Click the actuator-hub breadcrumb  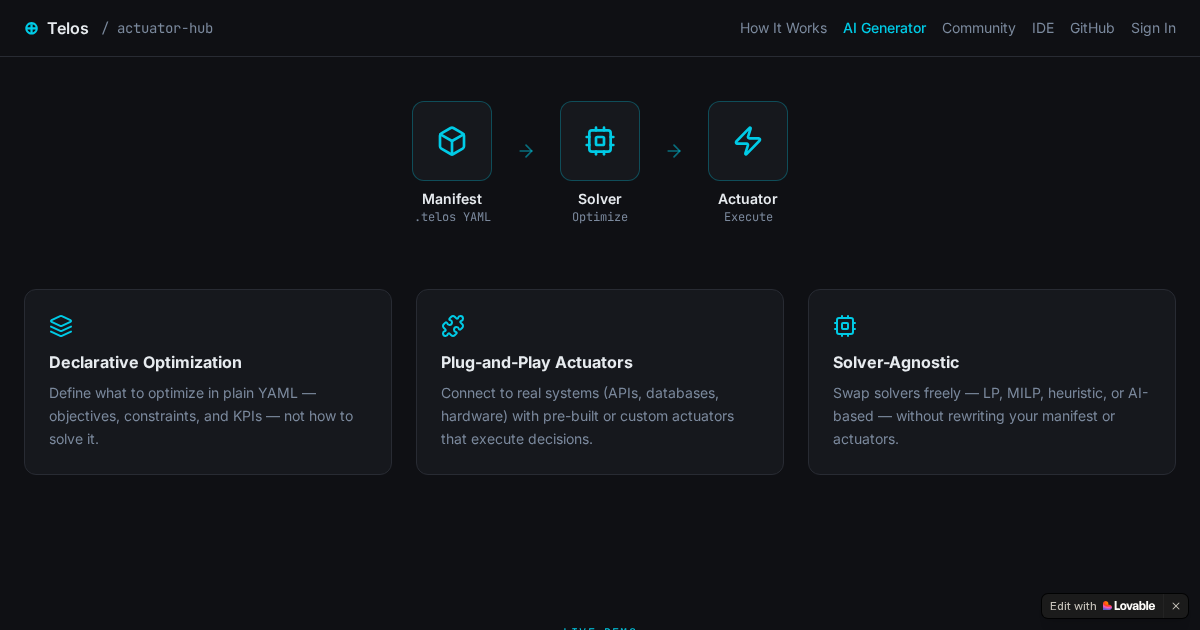pyautogui.click(x=165, y=28)
